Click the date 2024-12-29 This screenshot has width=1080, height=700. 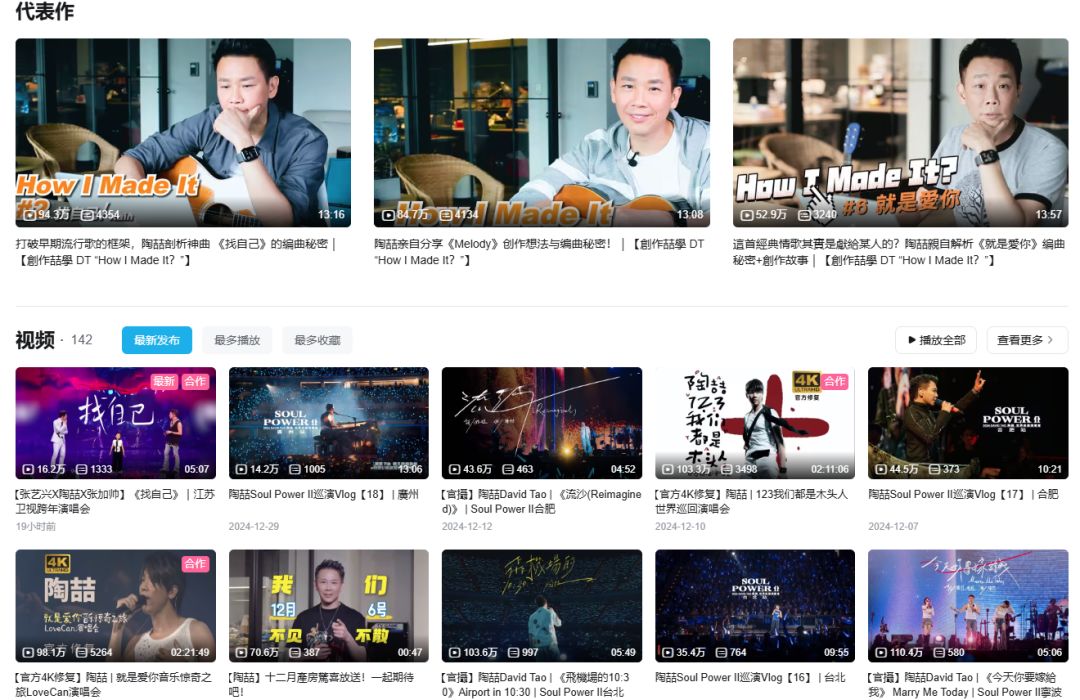[x=253, y=526]
